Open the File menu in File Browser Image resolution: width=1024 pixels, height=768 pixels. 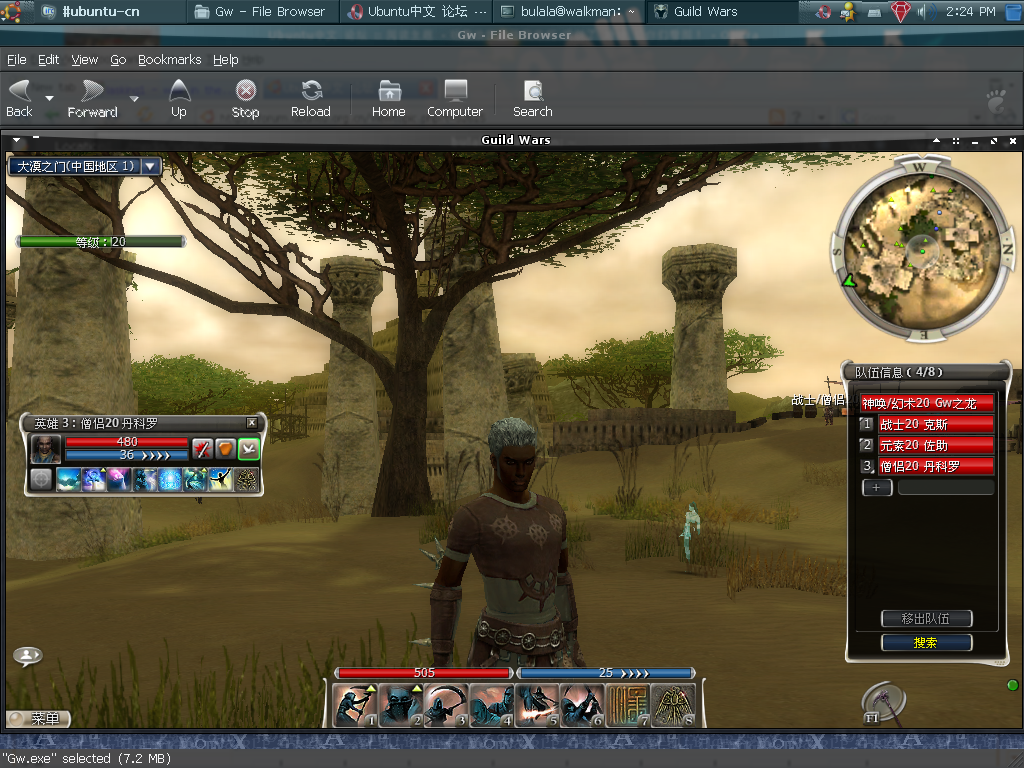click(x=17, y=60)
